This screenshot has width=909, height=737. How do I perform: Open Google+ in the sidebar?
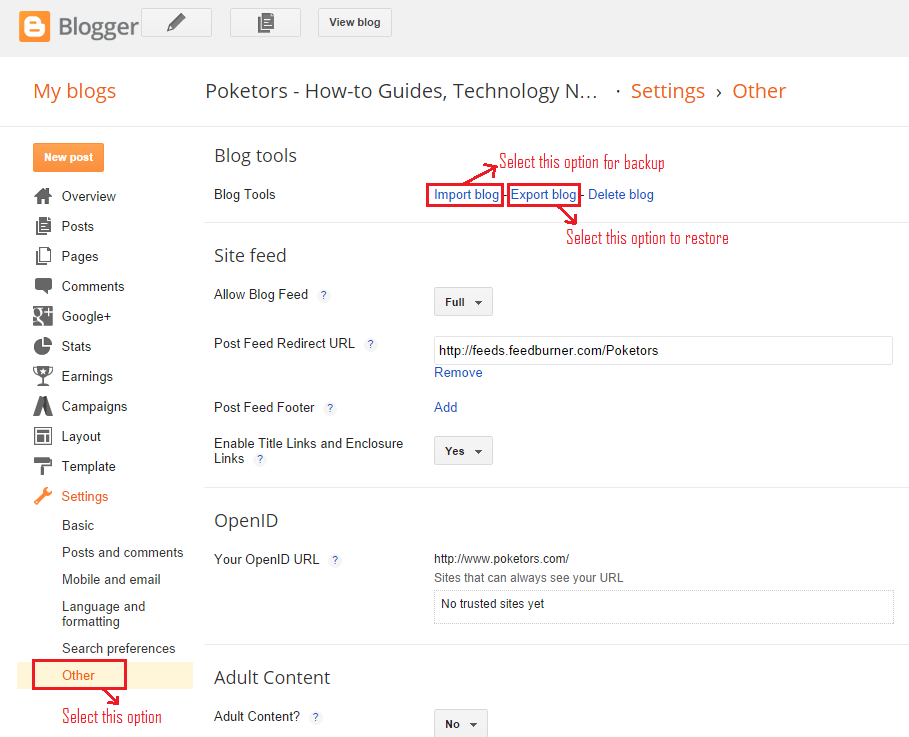[x=86, y=317]
